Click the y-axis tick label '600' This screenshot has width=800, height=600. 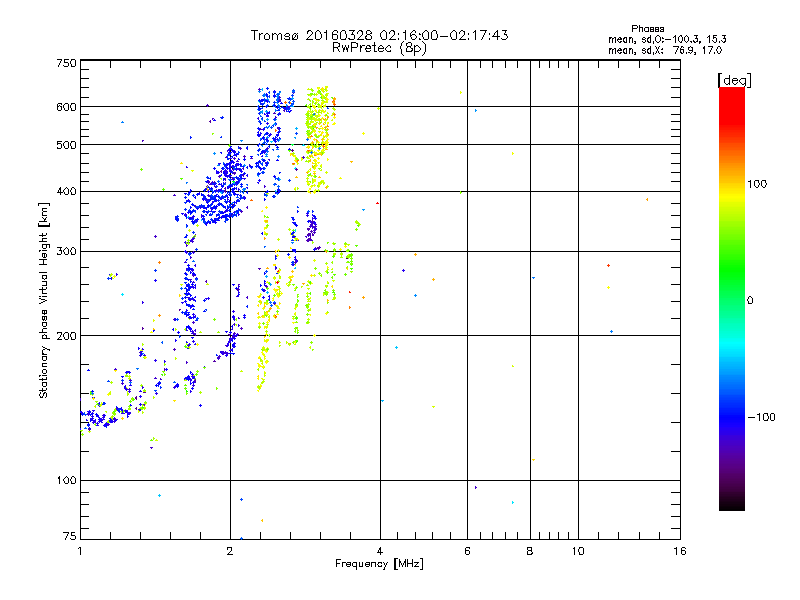[66, 107]
